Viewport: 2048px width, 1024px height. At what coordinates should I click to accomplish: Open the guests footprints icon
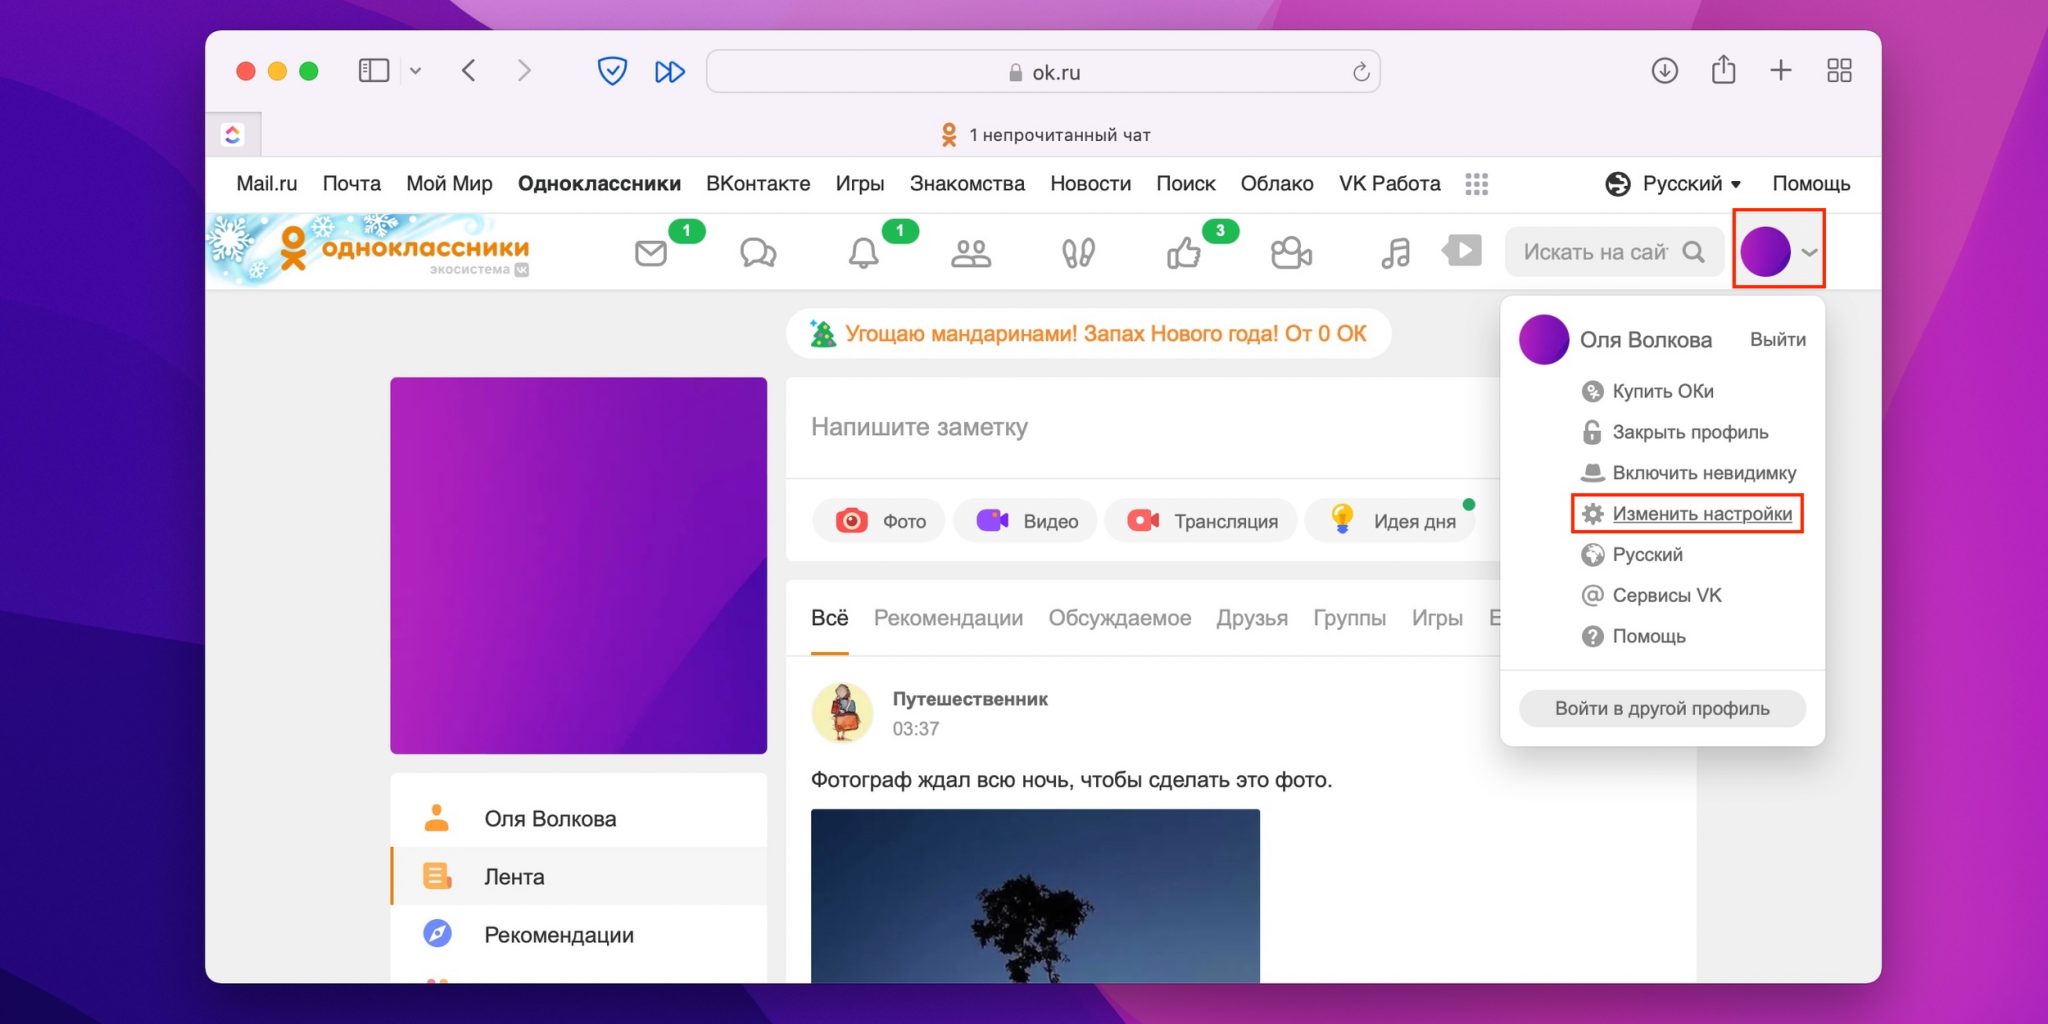point(1078,253)
